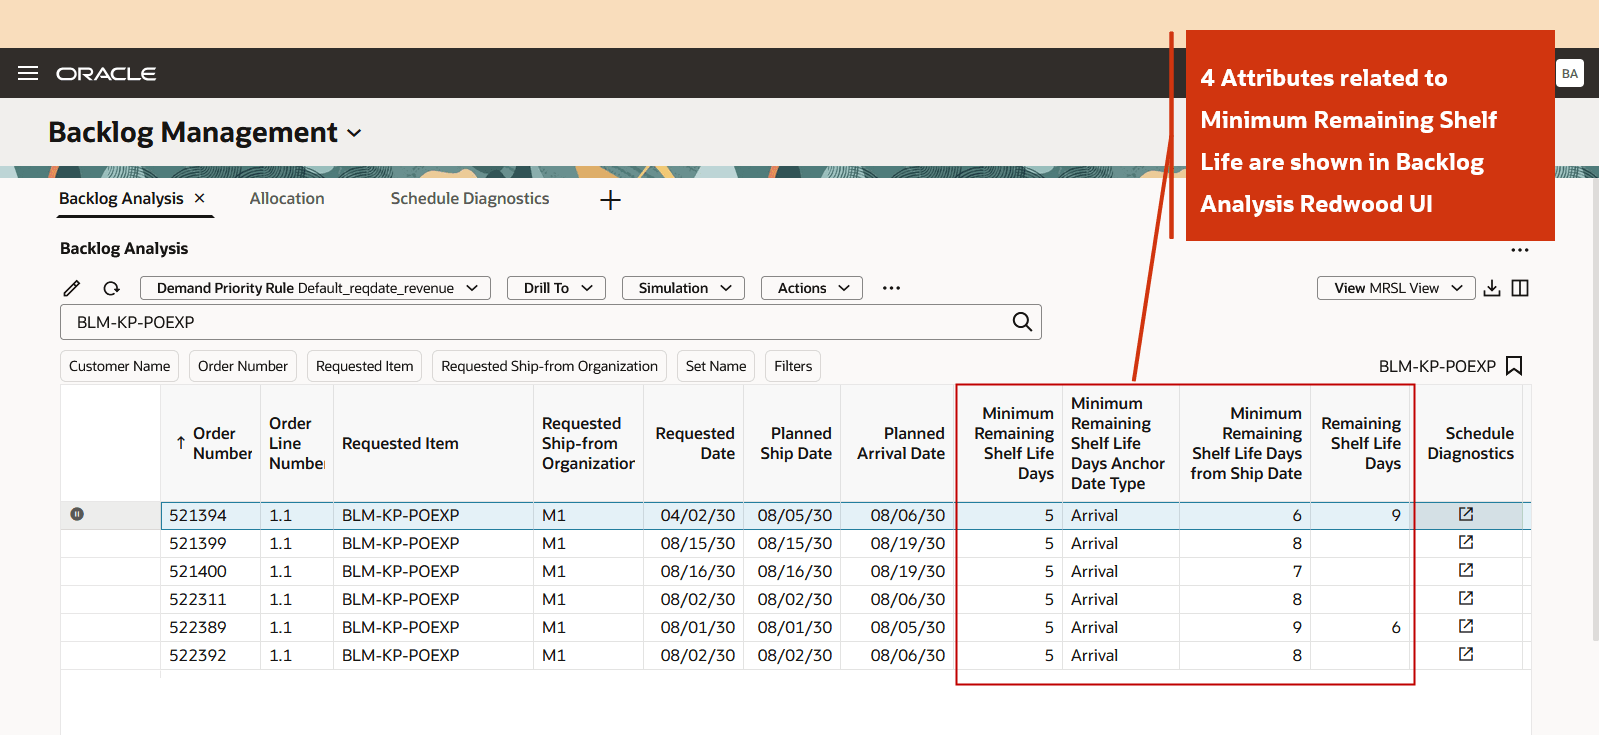Open the Filters button
1599x735 pixels.
pyautogui.click(x=793, y=366)
